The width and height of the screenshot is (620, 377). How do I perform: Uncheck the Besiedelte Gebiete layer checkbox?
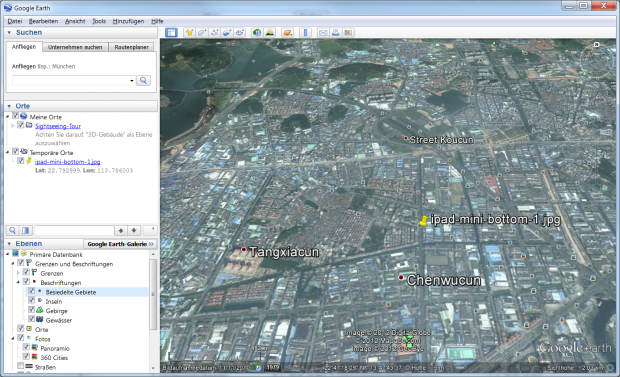[x=31, y=291]
